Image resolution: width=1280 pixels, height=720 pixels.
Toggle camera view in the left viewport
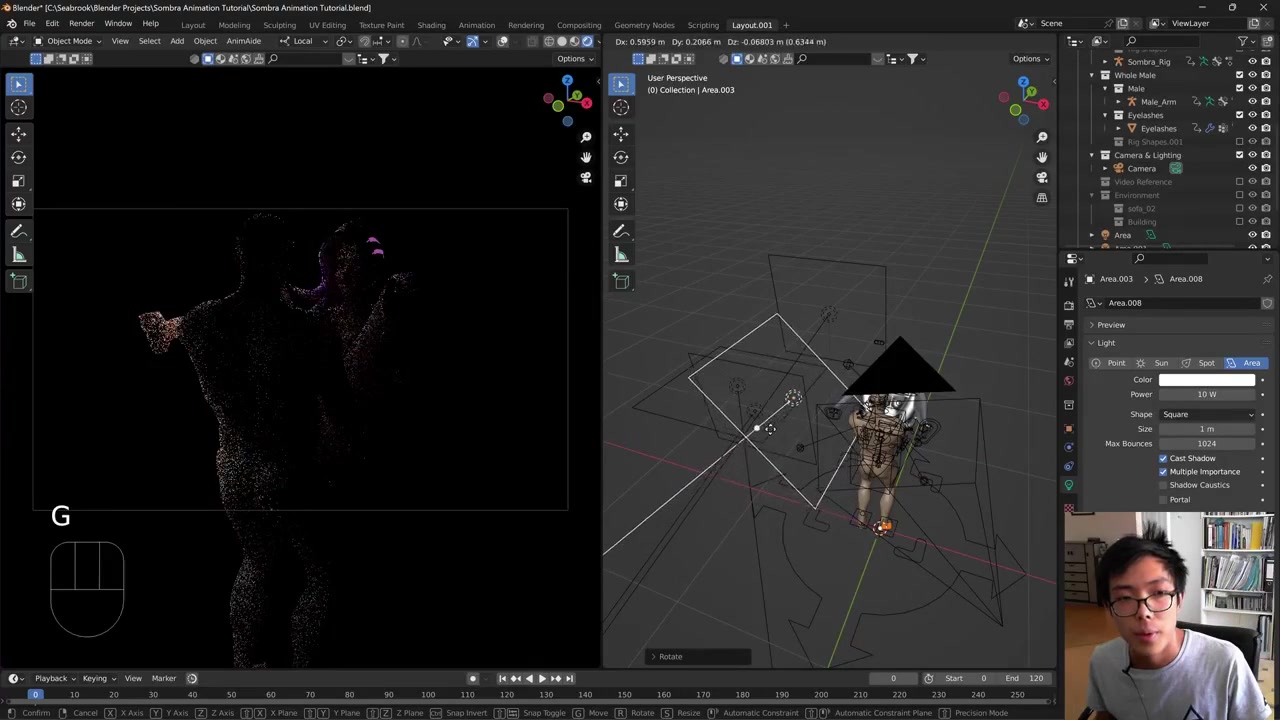click(x=586, y=178)
